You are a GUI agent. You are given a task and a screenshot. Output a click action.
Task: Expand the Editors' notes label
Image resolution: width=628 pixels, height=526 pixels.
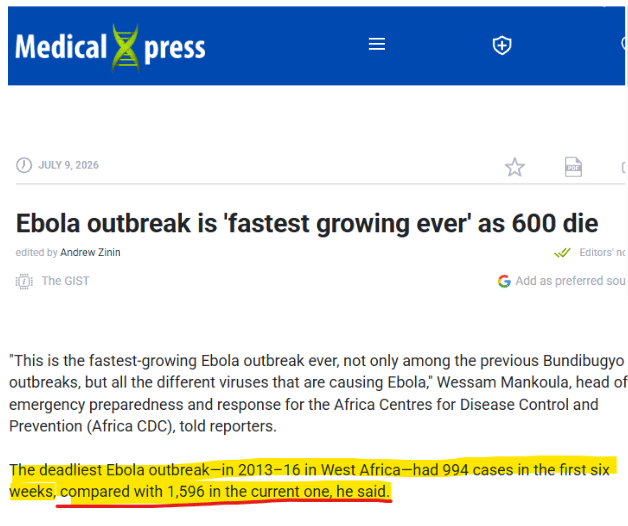pyautogui.click(x=602, y=252)
